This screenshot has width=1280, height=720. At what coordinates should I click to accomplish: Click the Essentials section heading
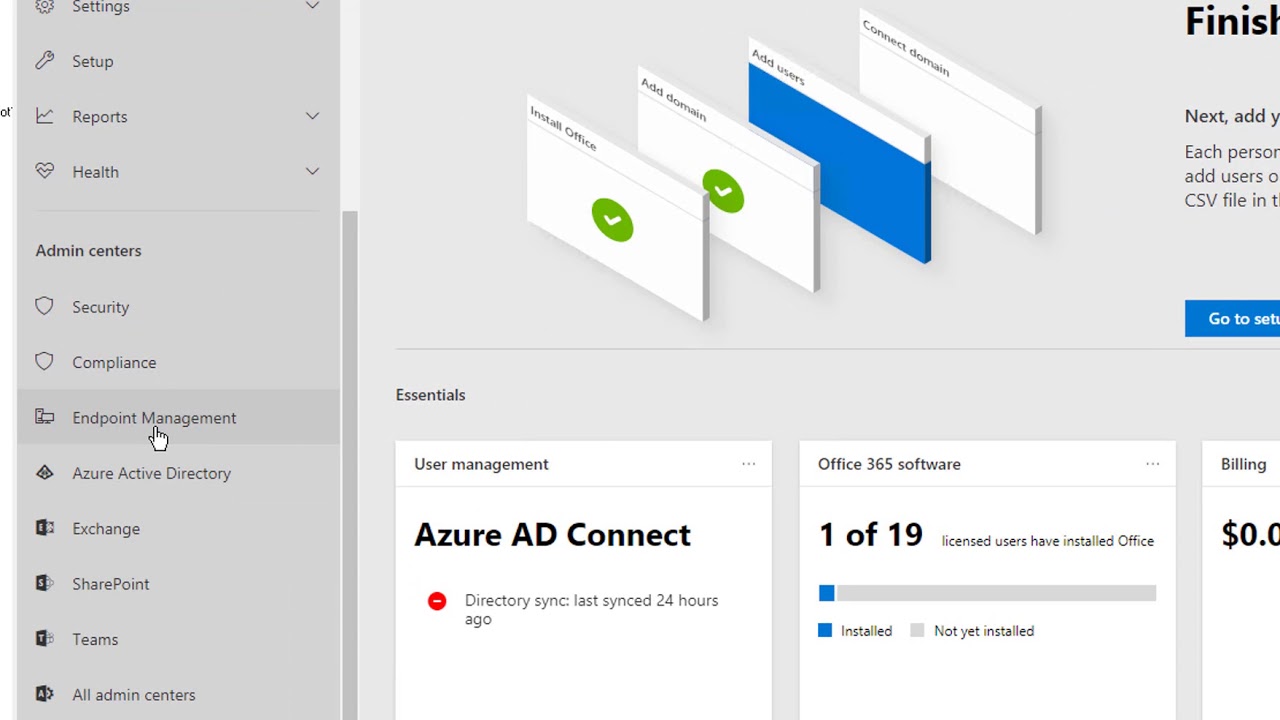pyautogui.click(x=430, y=394)
